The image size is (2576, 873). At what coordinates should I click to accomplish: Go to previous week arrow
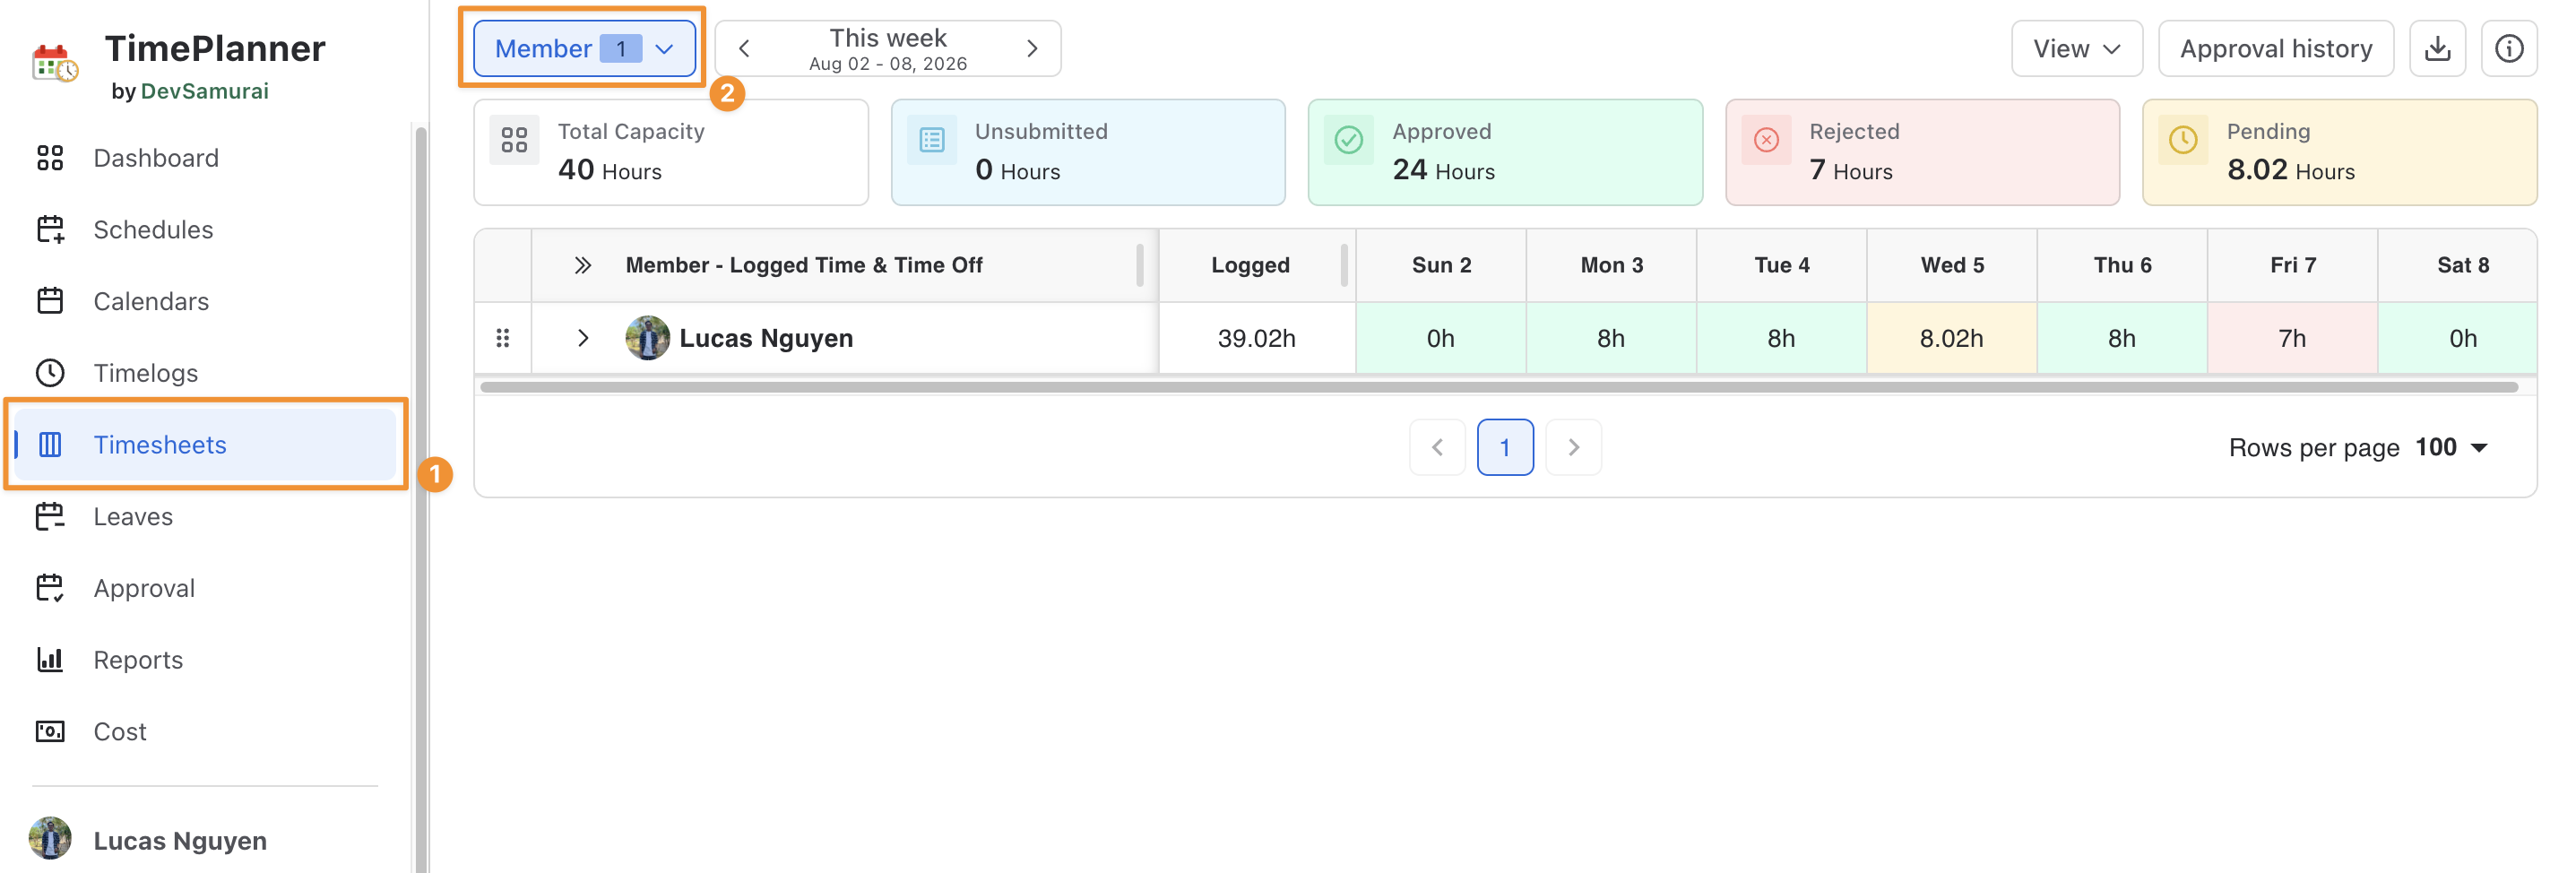click(x=744, y=48)
